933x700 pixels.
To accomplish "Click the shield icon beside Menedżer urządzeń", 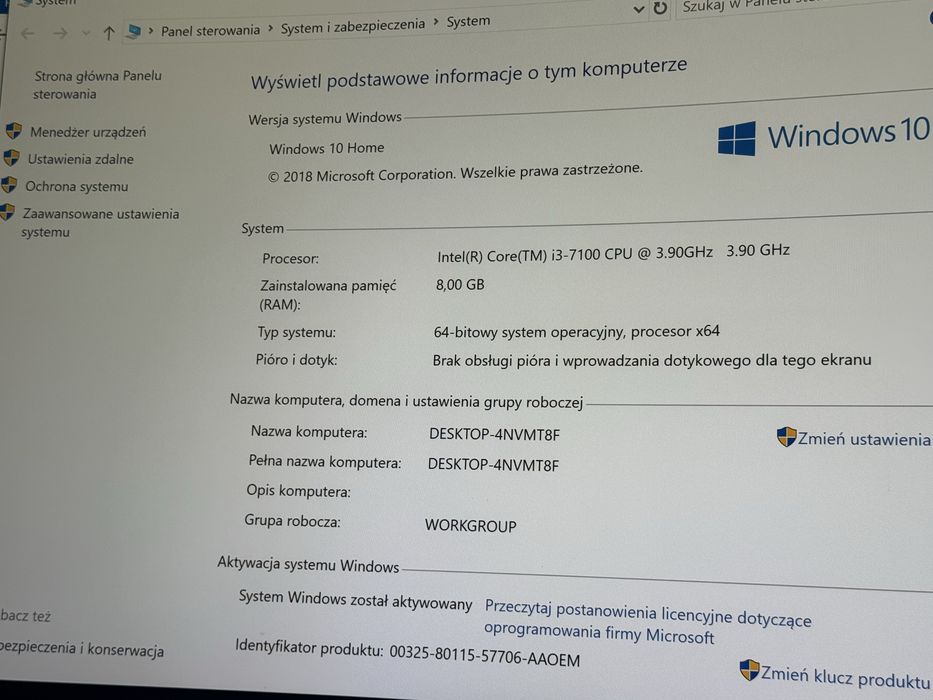I will click(14, 130).
